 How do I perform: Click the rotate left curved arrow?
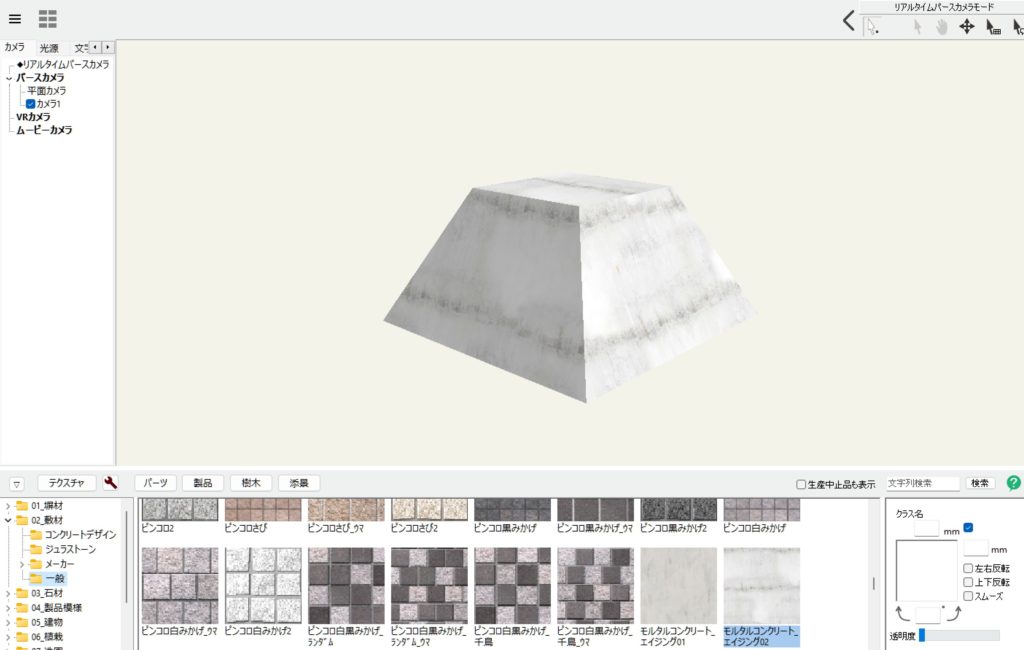coord(902,611)
